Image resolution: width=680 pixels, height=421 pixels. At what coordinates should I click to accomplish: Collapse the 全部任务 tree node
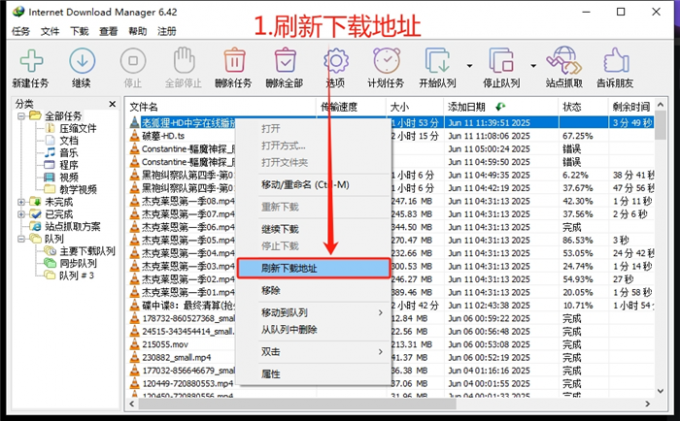21,116
